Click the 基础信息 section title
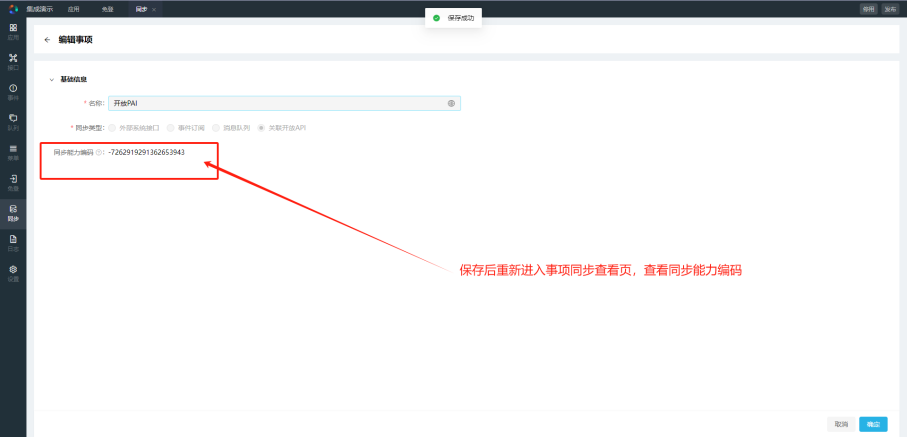Image resolution: width=908 pixels, height=438 pixels. [x=74, y=79]
